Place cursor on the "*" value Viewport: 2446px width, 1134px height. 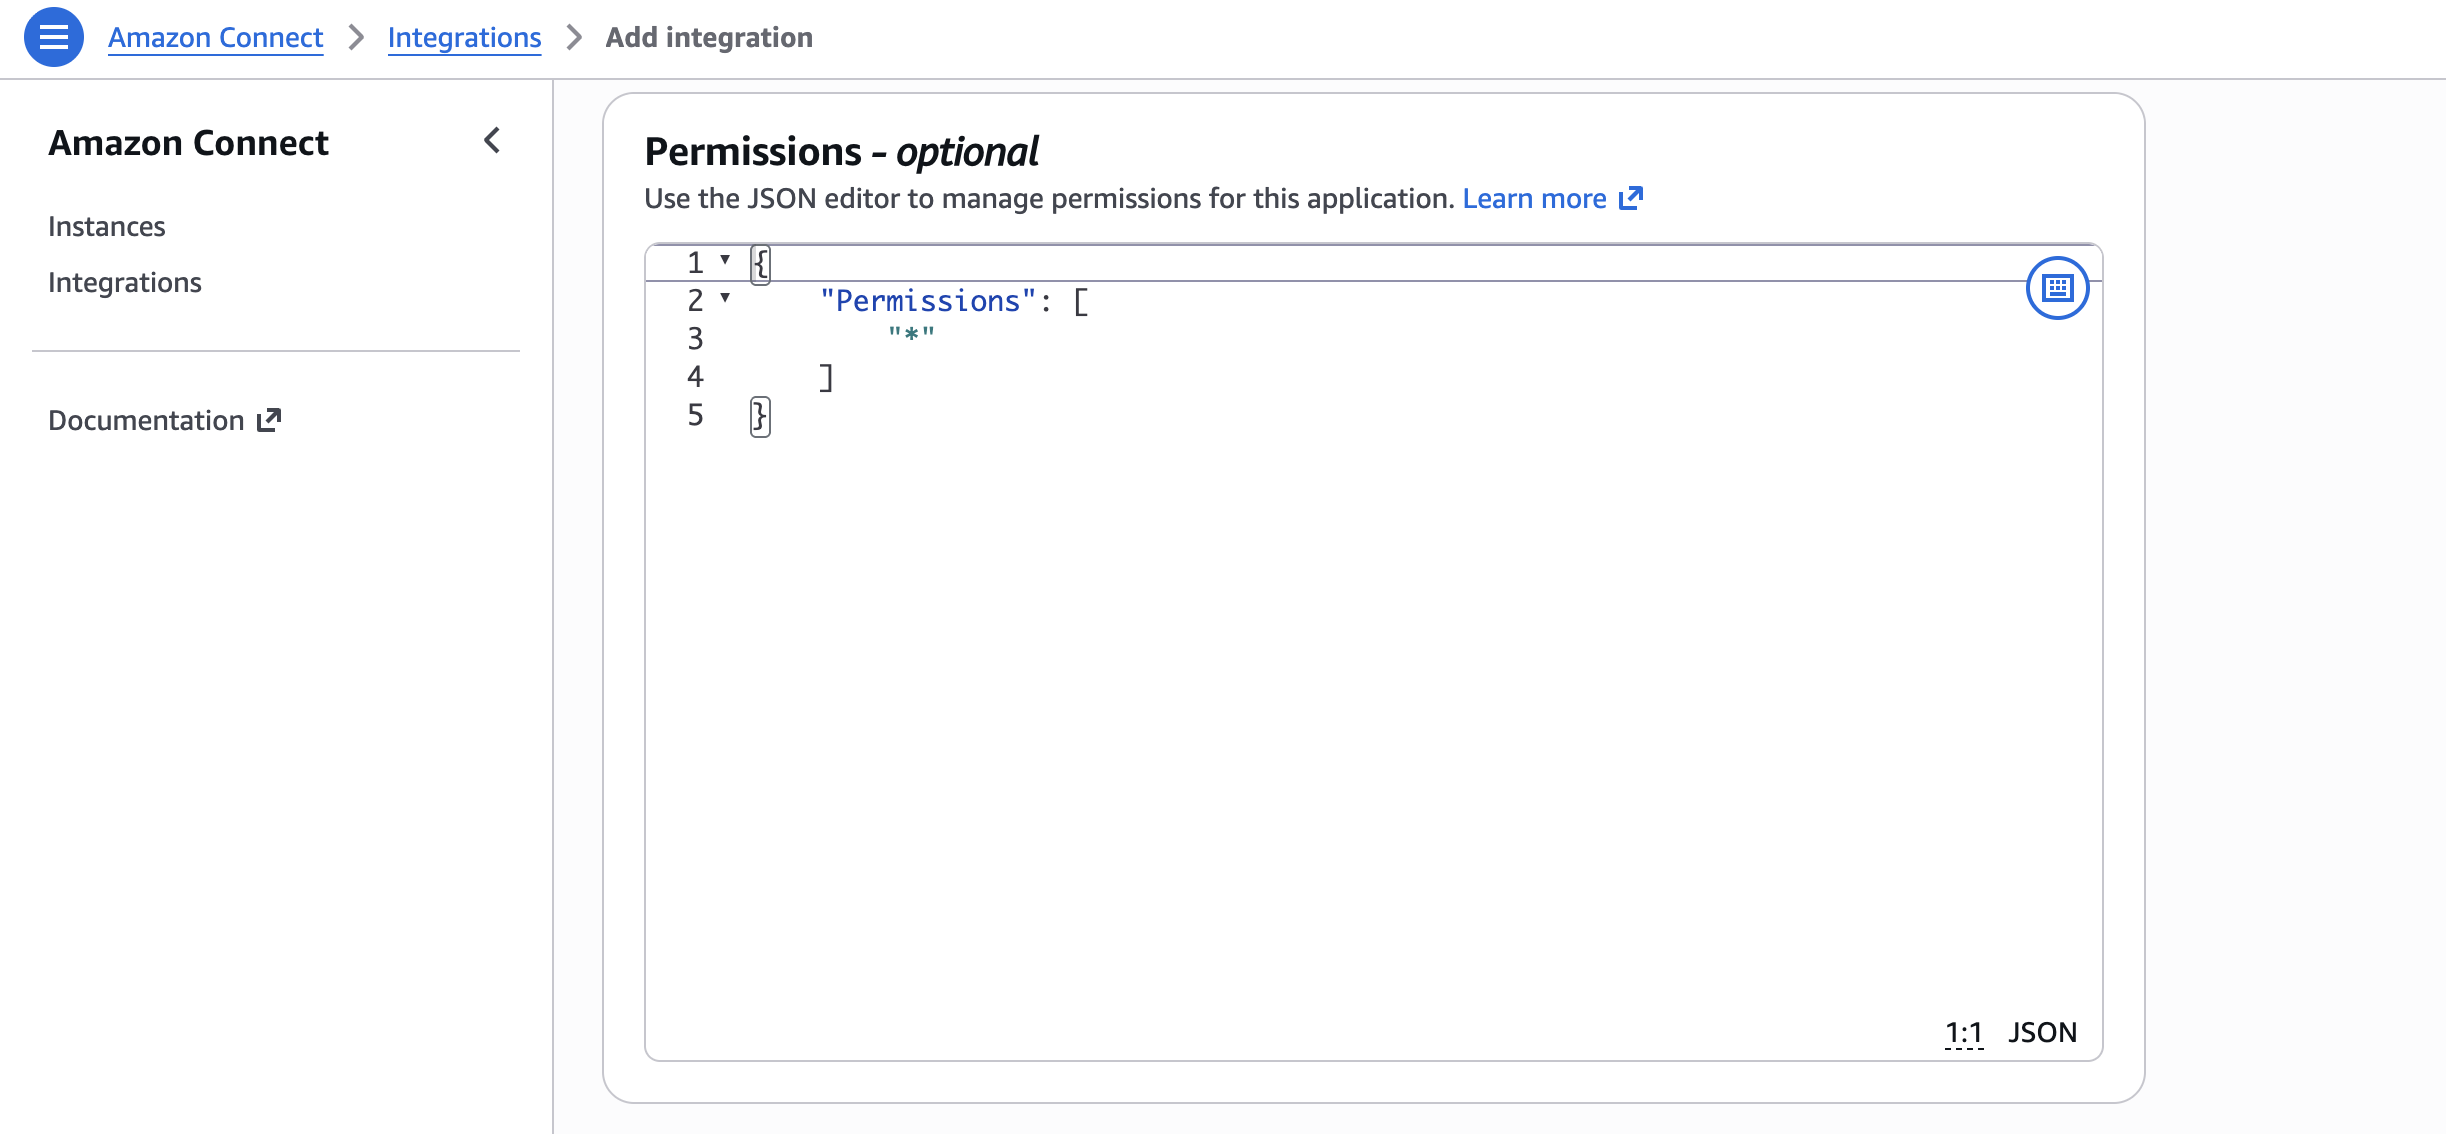(911, 335)
